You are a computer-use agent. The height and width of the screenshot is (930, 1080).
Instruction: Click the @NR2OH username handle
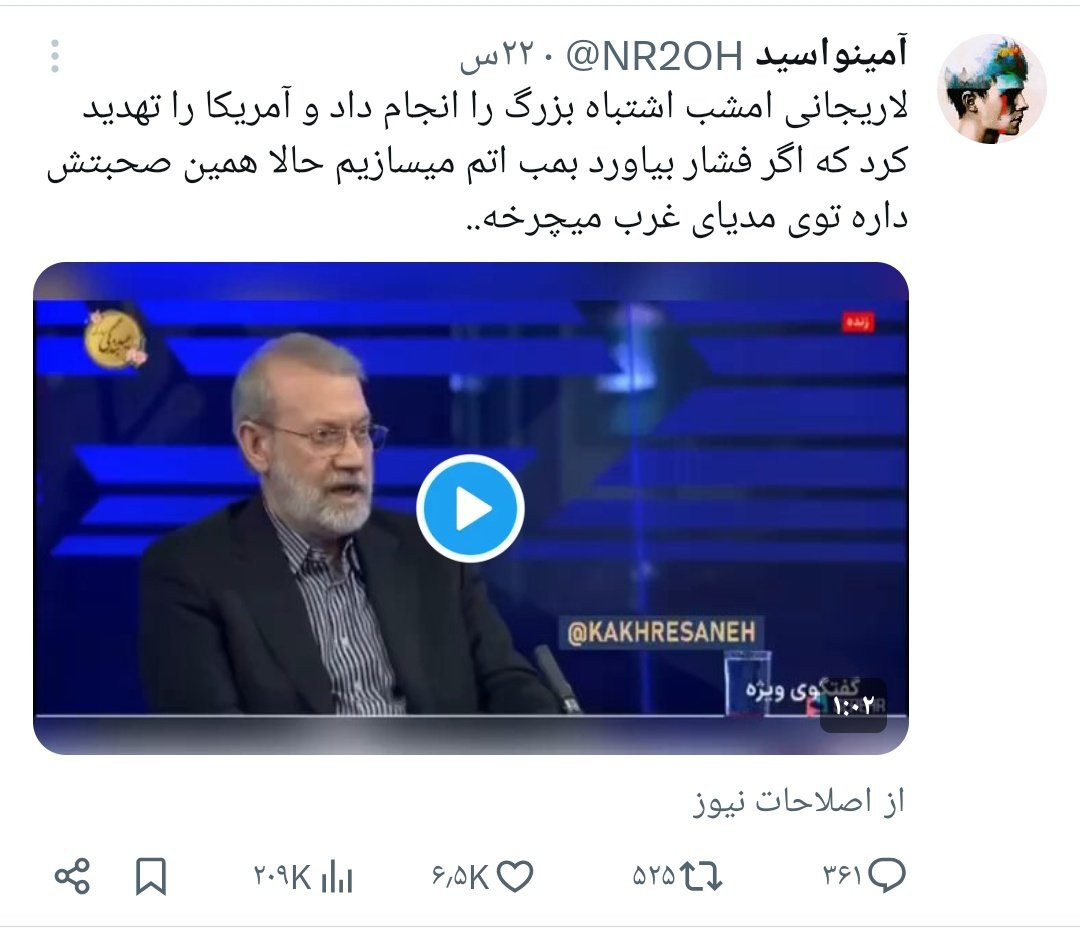click(654, 56)
